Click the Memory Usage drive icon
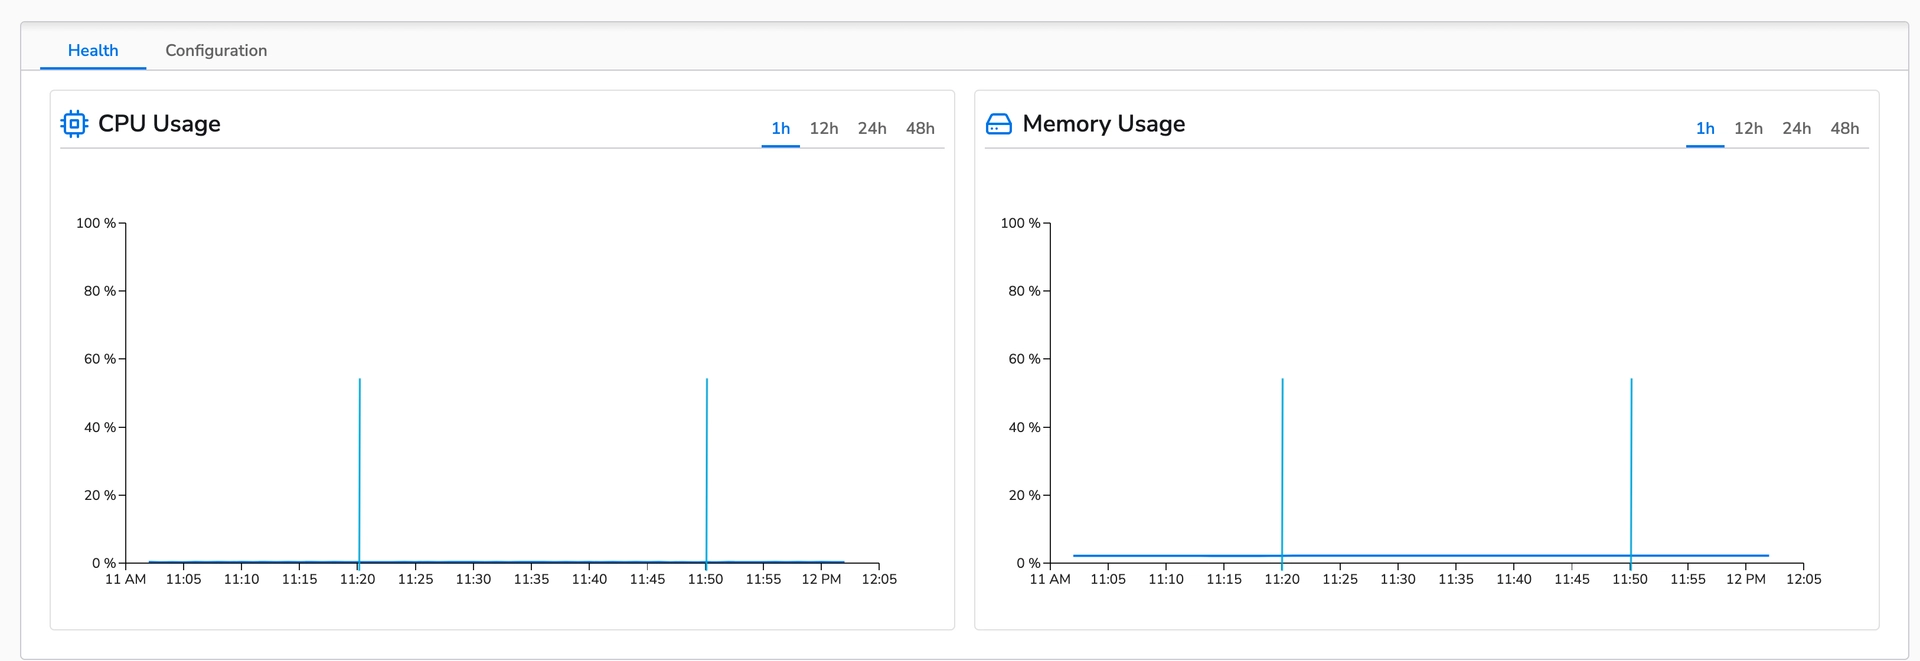The width and height of the screenshot is (1920, 661). pos(999,124)
